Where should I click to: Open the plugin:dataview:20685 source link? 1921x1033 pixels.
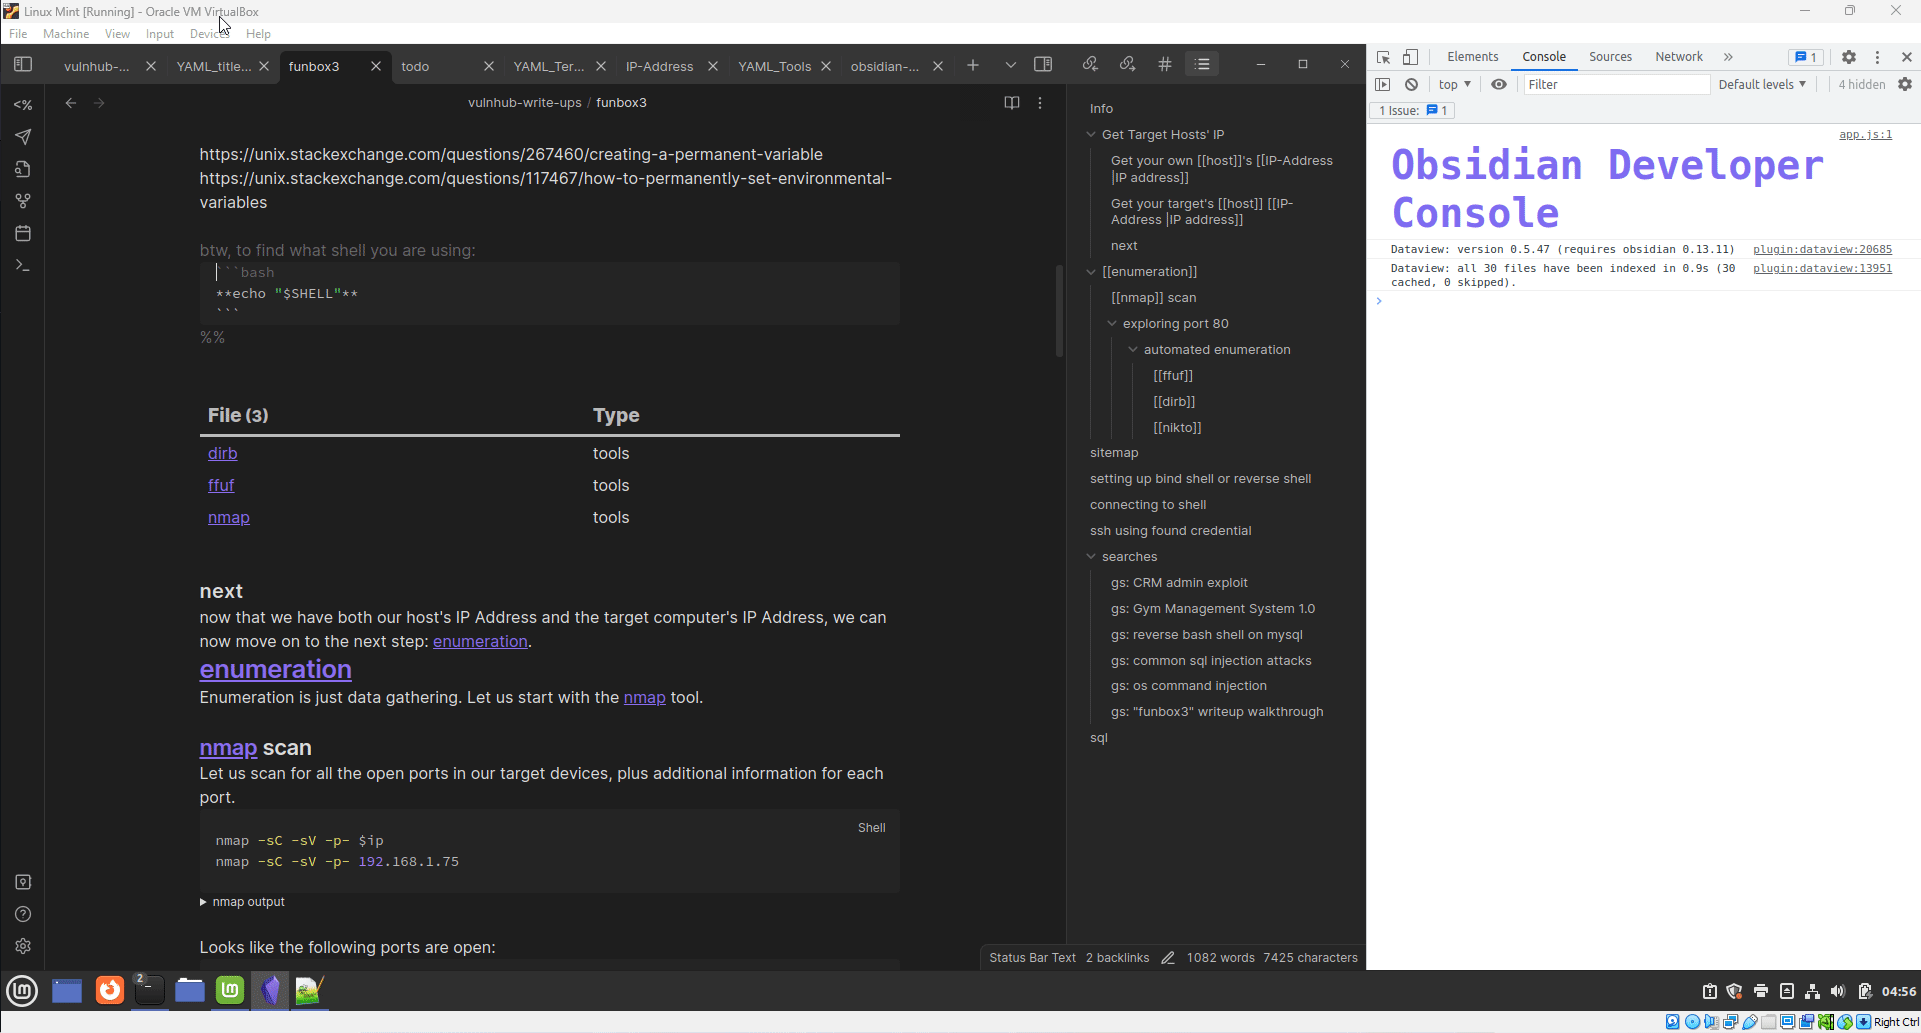pyautogui.click(x=1822, y=250)
